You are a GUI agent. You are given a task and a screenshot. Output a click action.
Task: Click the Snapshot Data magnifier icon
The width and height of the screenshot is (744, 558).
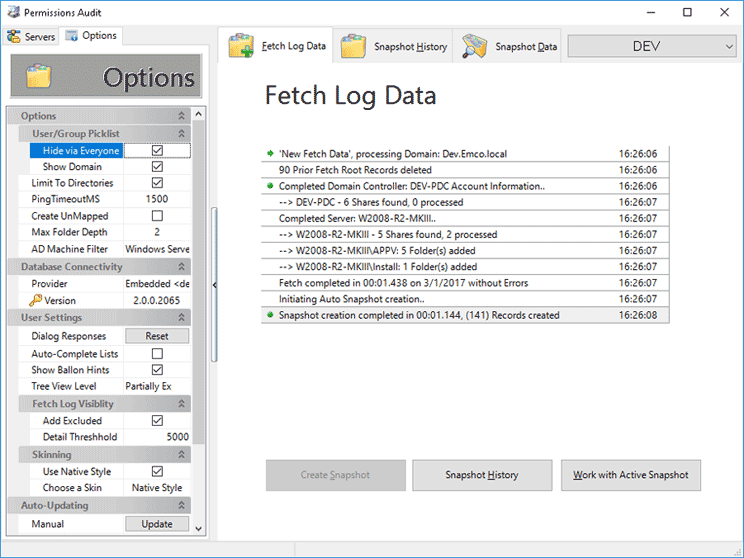(x=474, y=46)
